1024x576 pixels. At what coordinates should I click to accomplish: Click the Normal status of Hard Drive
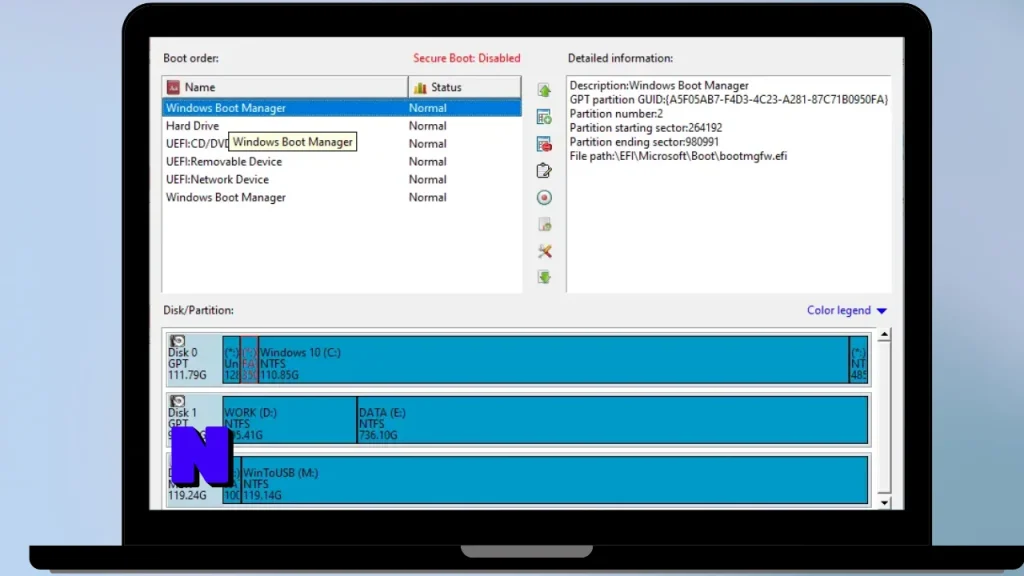pyautogui.click(x=427, y=125)
